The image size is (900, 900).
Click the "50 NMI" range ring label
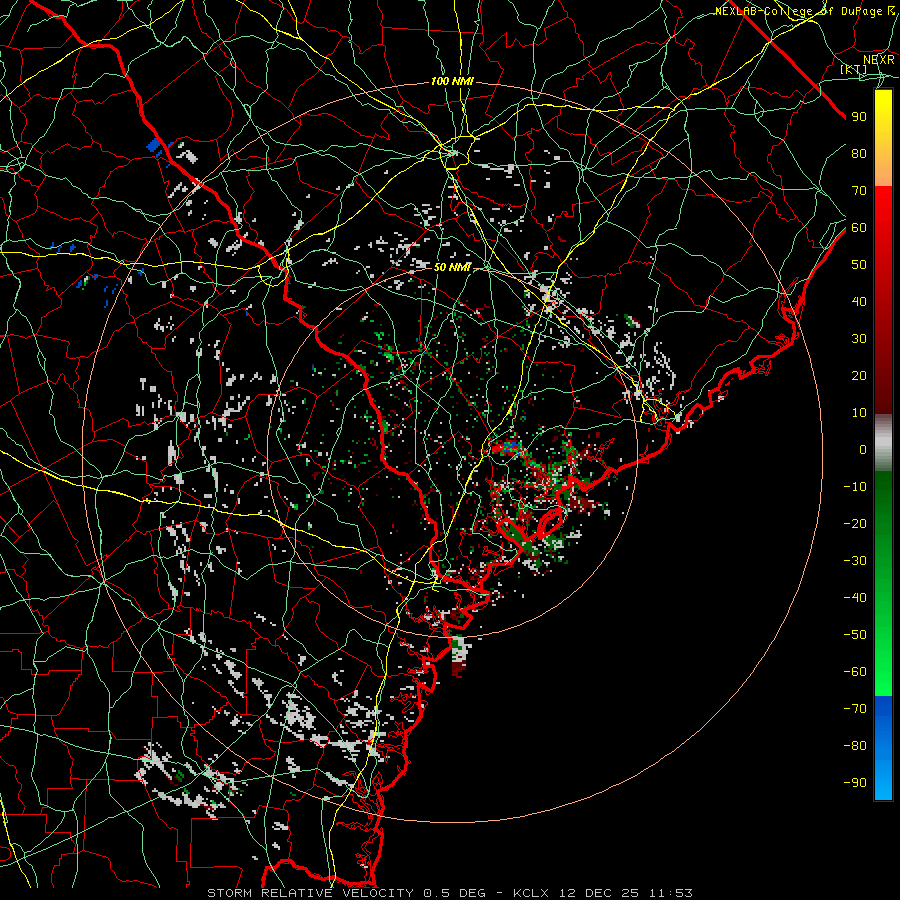(452, 267)
